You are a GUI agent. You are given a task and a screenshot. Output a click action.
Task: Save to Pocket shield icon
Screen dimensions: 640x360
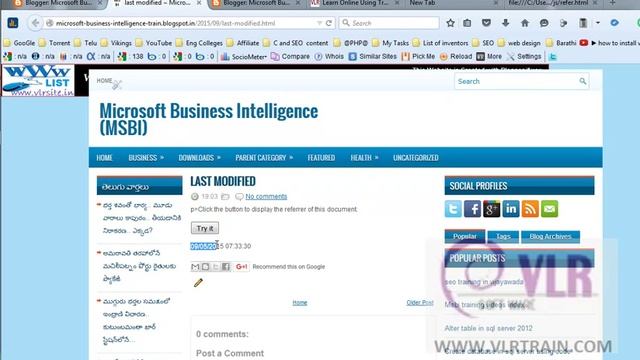pos(486,23)
